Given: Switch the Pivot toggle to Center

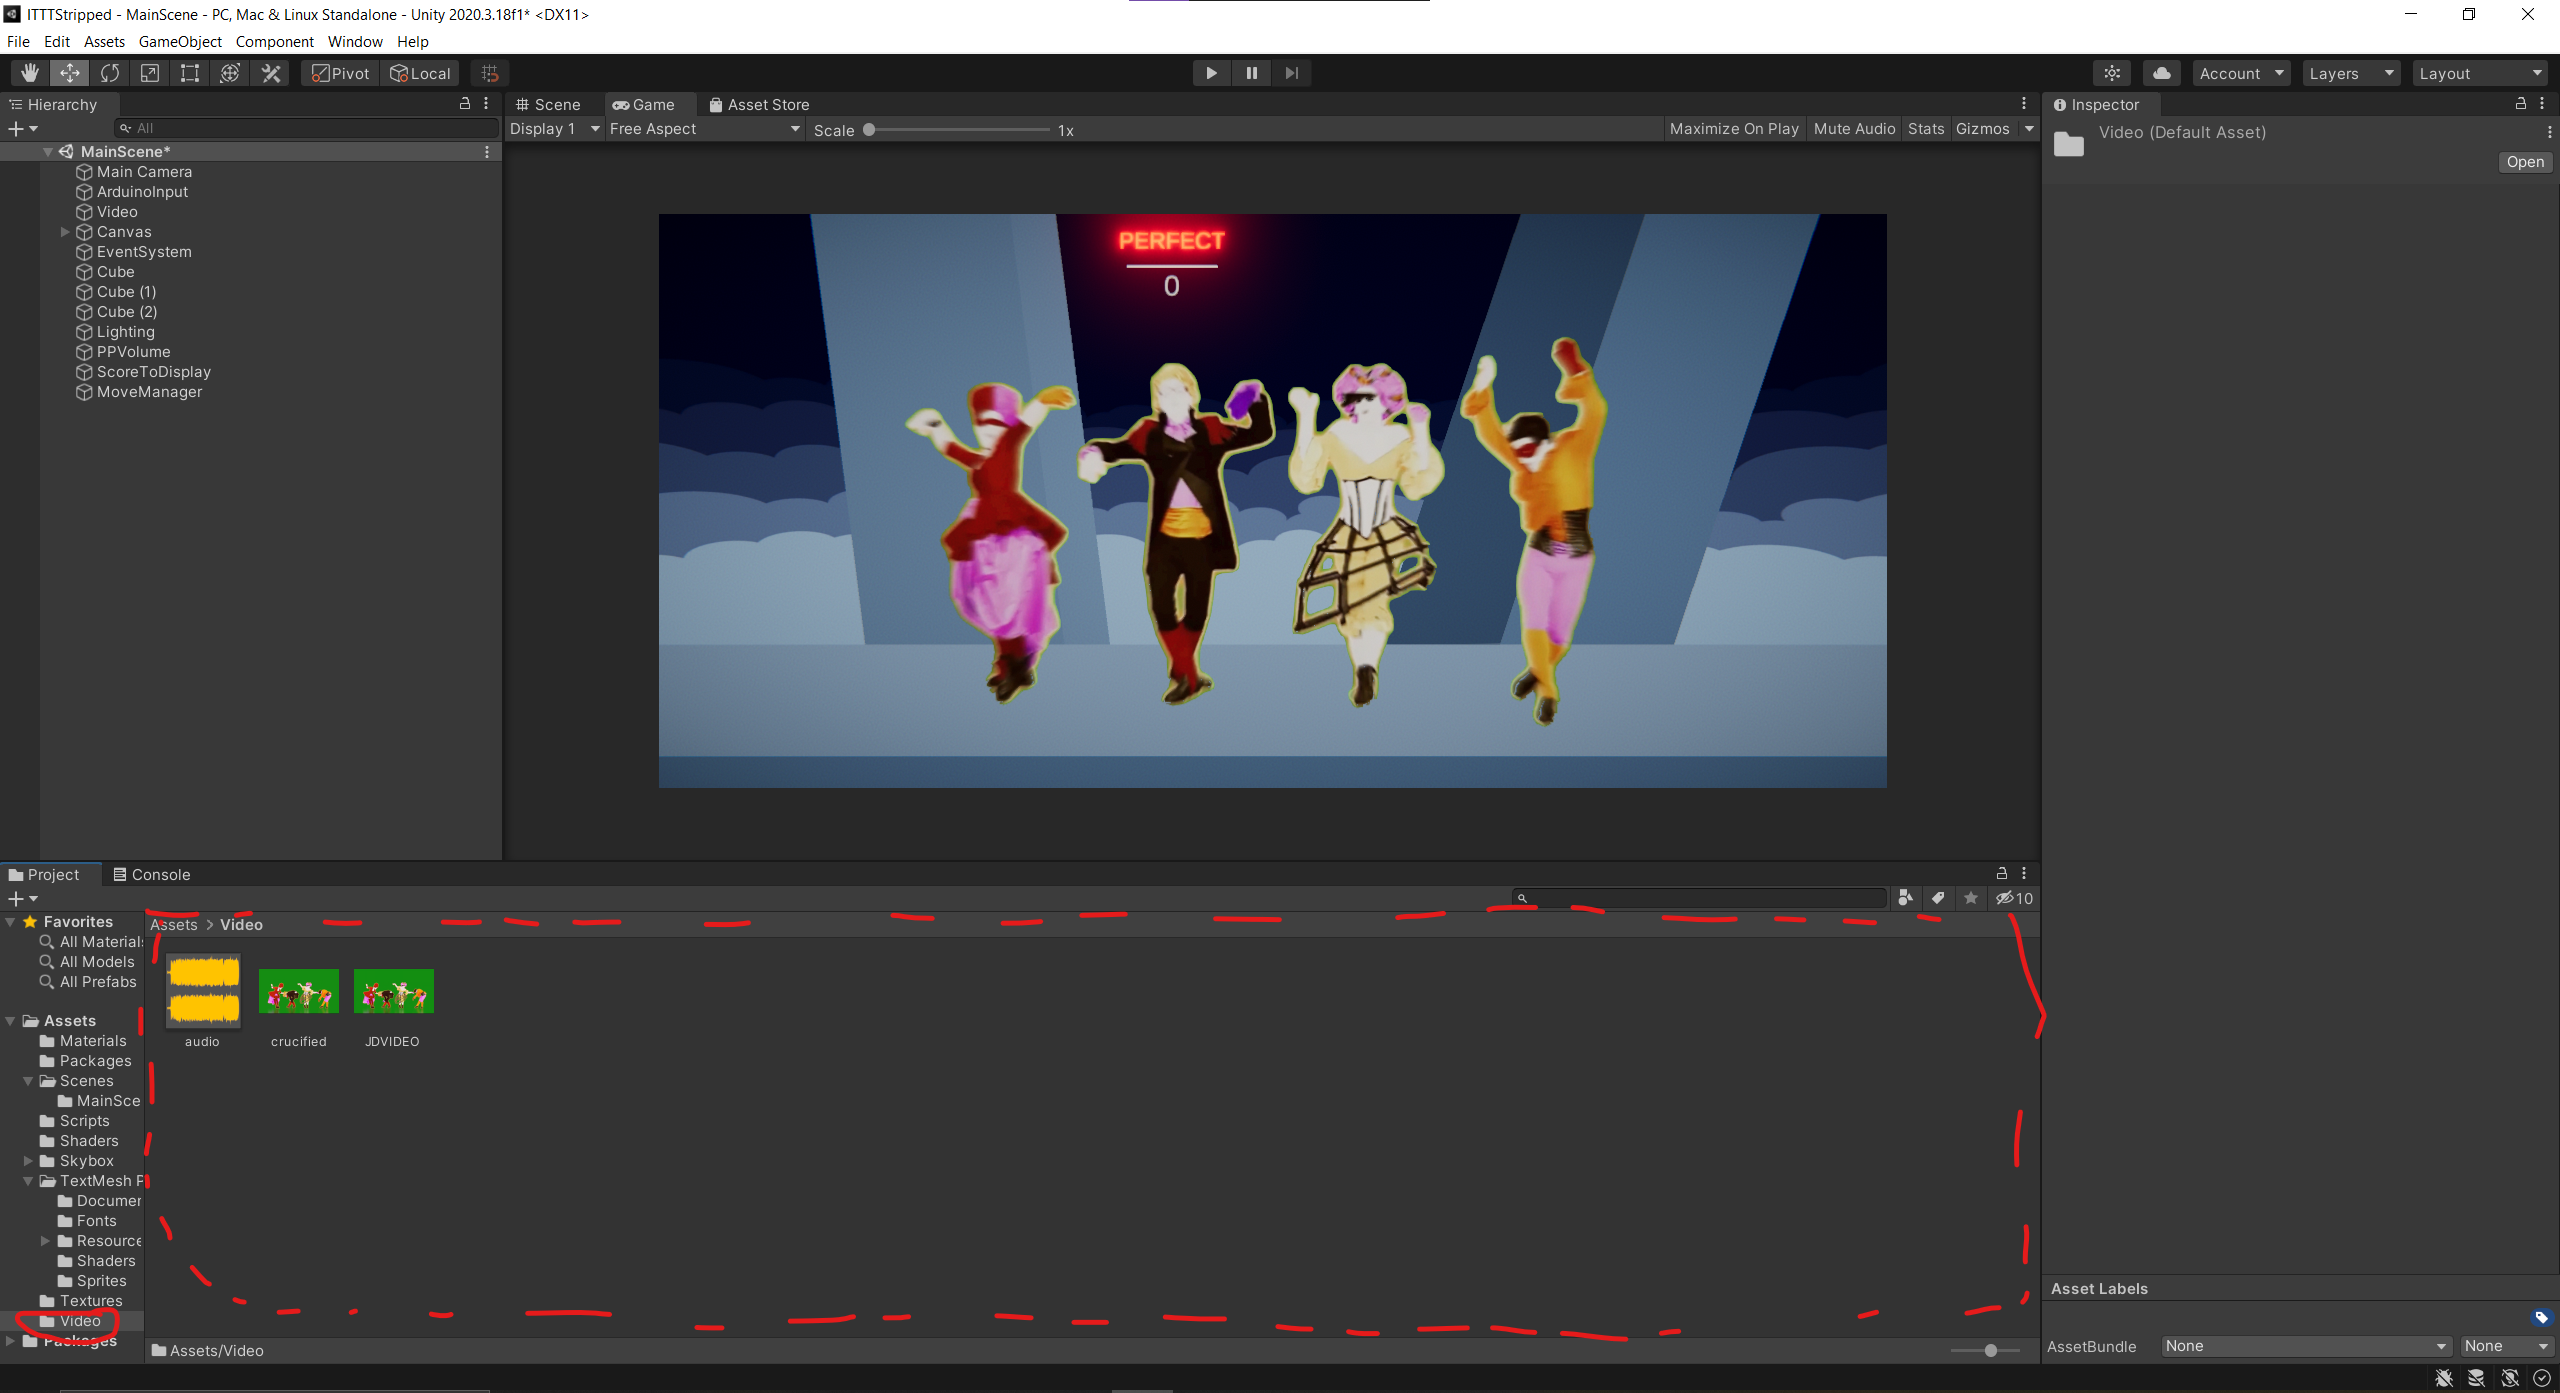Looking at the screenshot, I should coord(337,72).
